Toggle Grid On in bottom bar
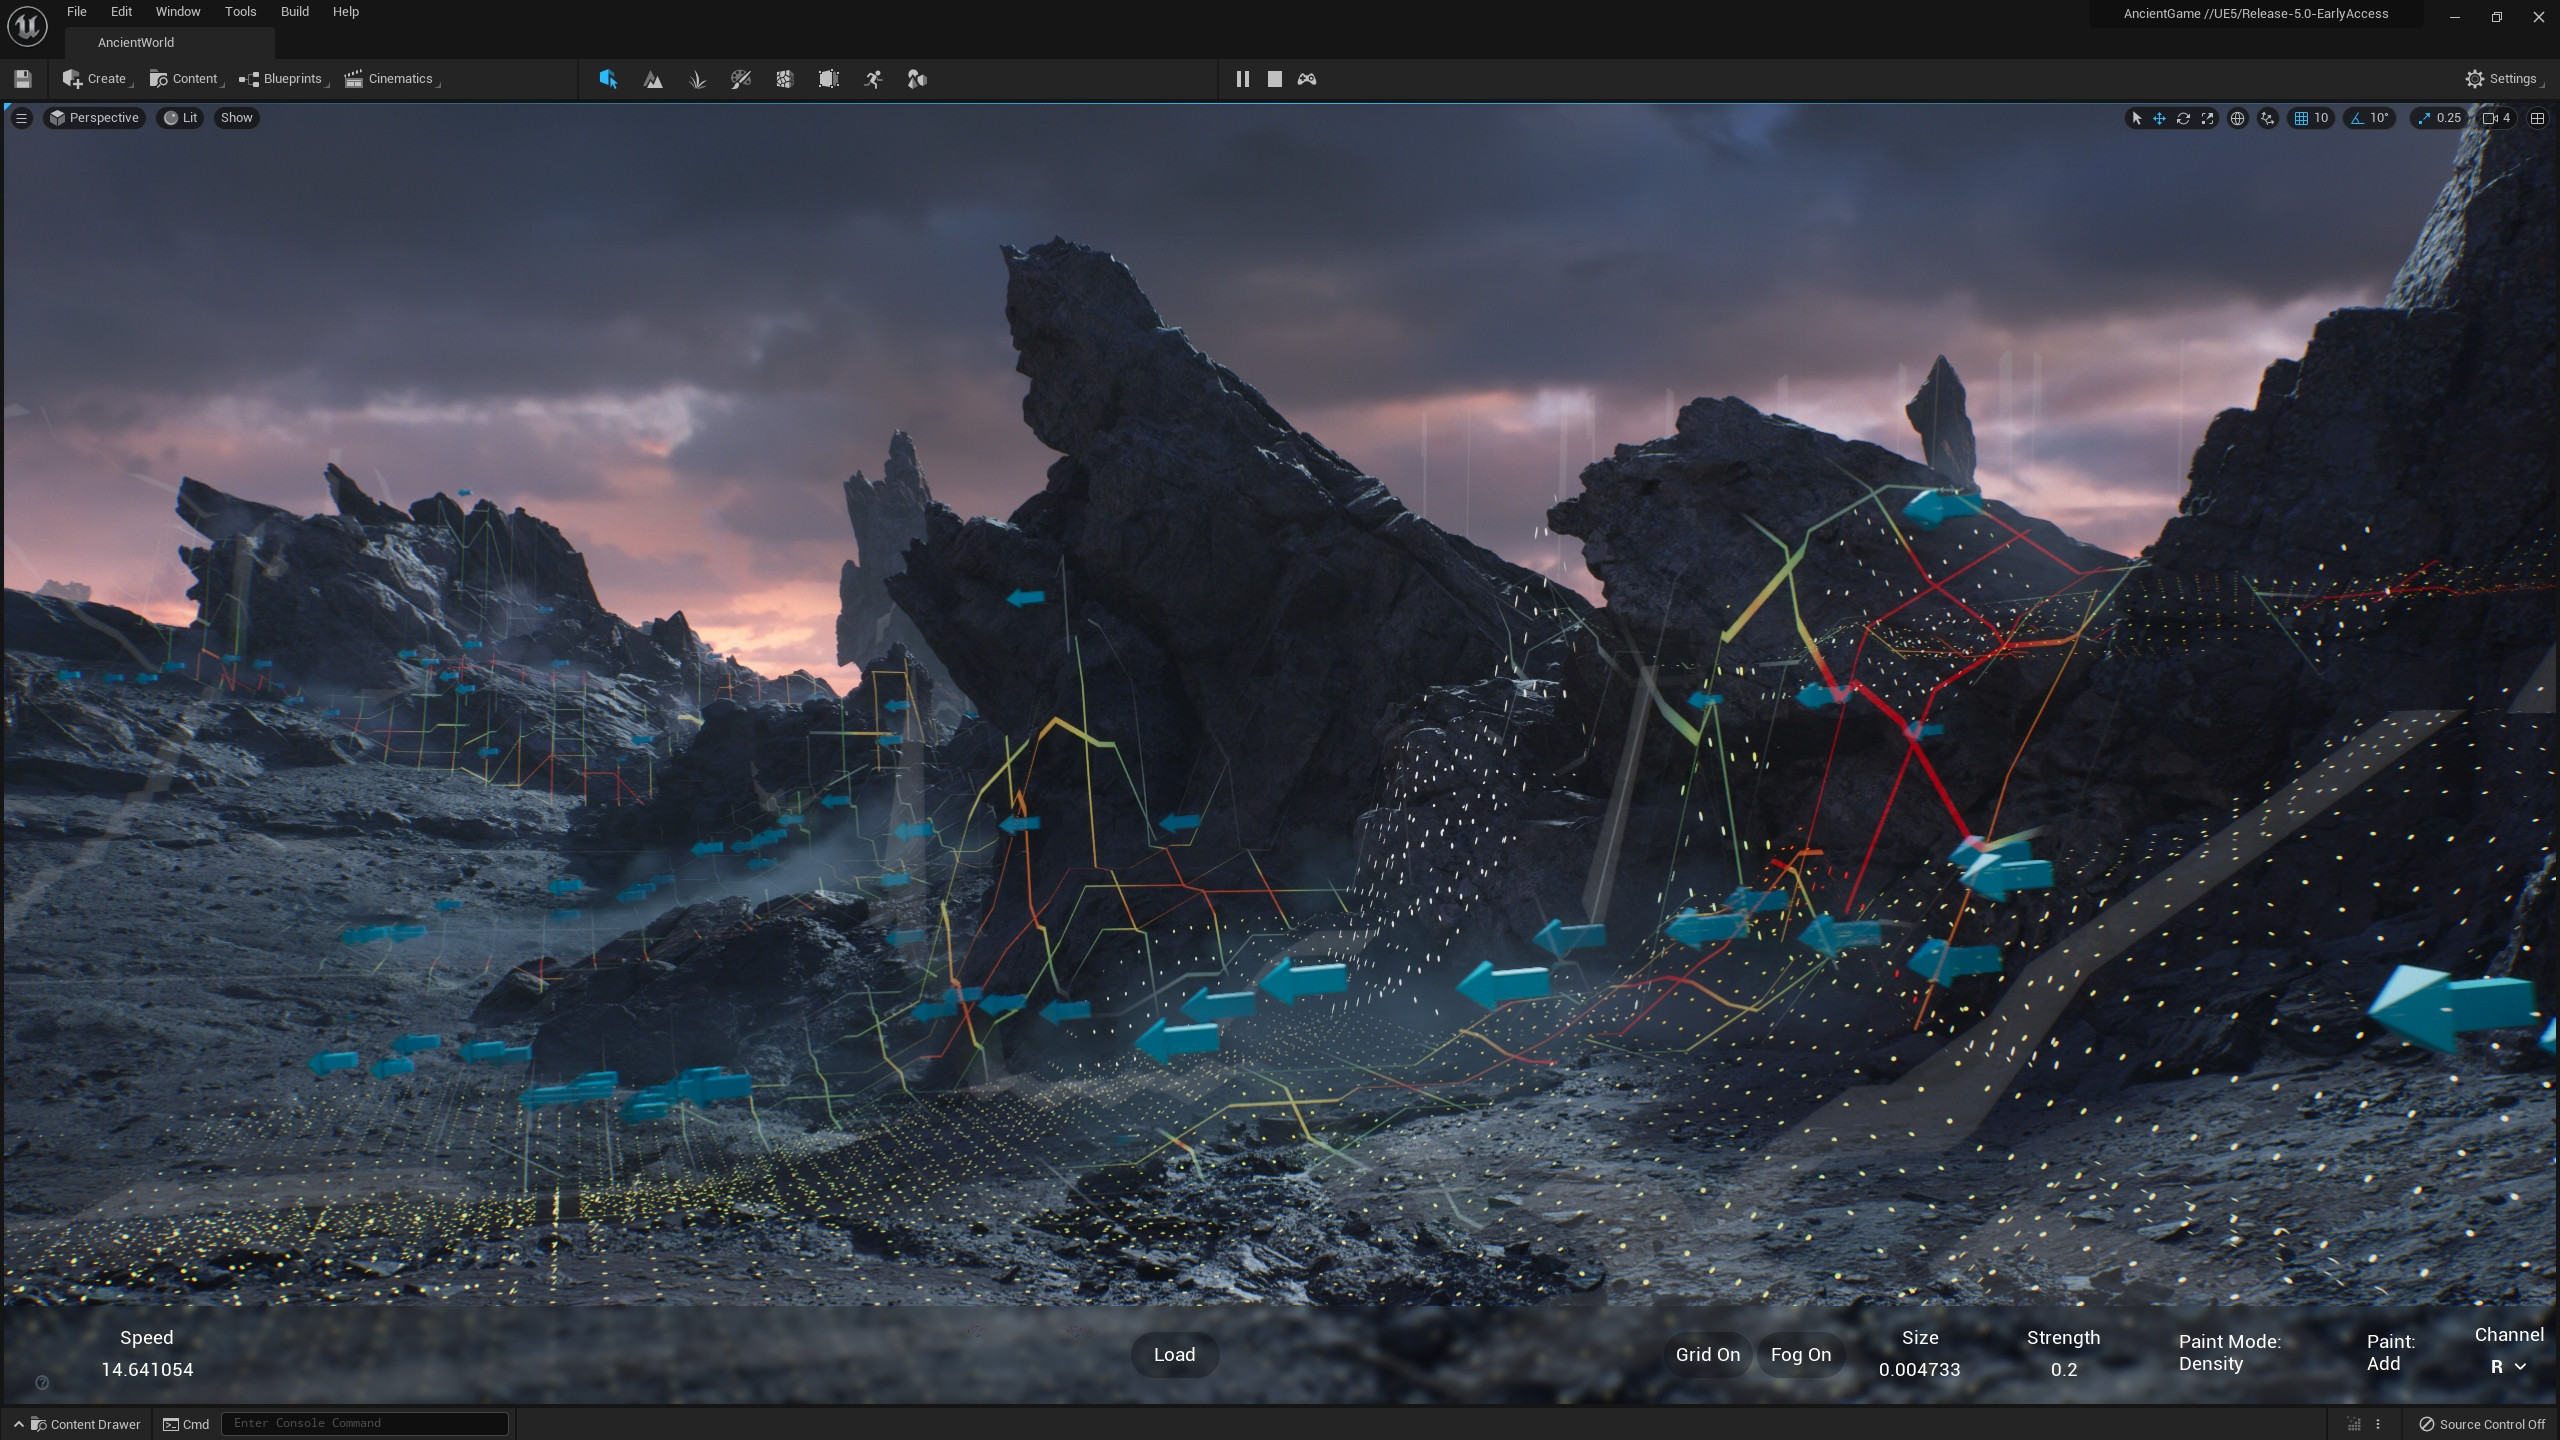2560x1440 pixels. coord(1707,1354)
